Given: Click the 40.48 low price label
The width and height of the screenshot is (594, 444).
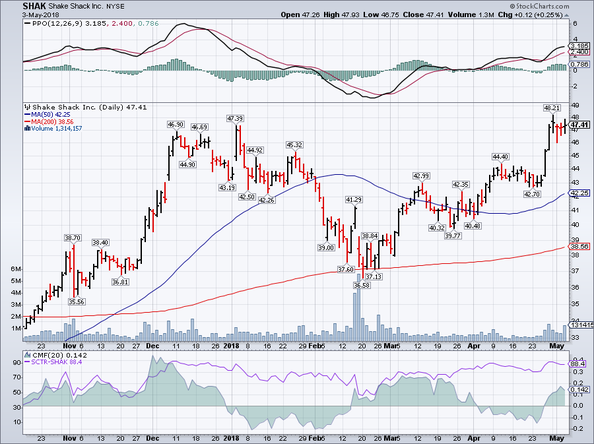Looking at the screenshot, I should (473, 226).
